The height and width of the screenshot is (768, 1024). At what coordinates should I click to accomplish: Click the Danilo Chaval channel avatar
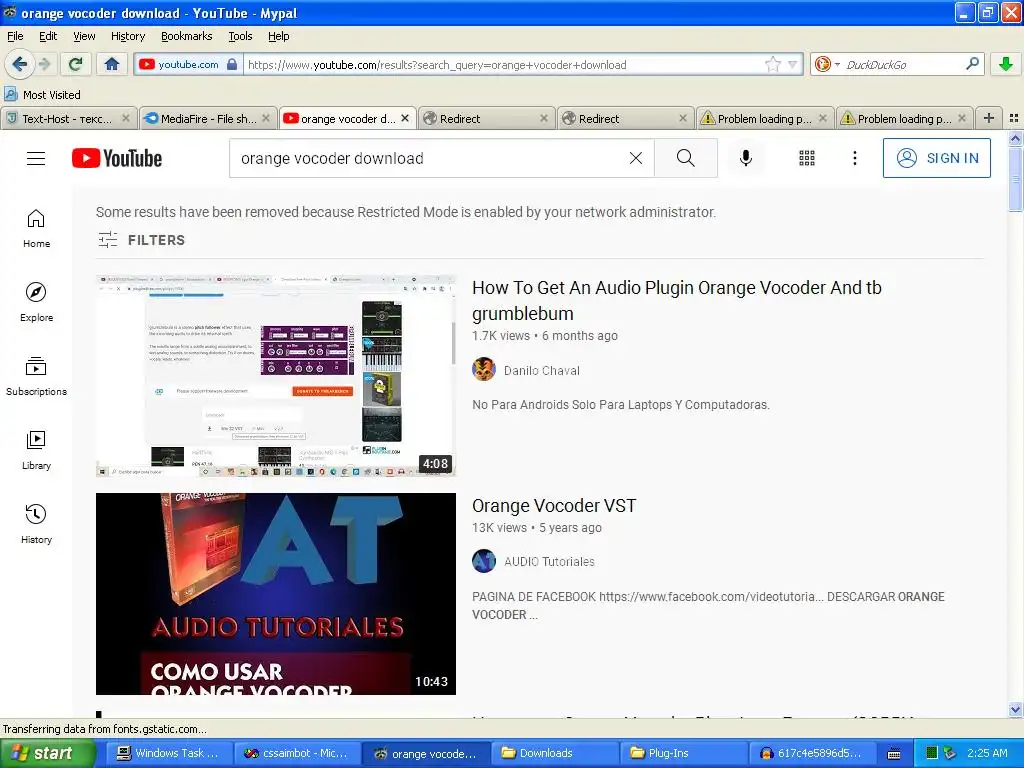click(484, 370)
